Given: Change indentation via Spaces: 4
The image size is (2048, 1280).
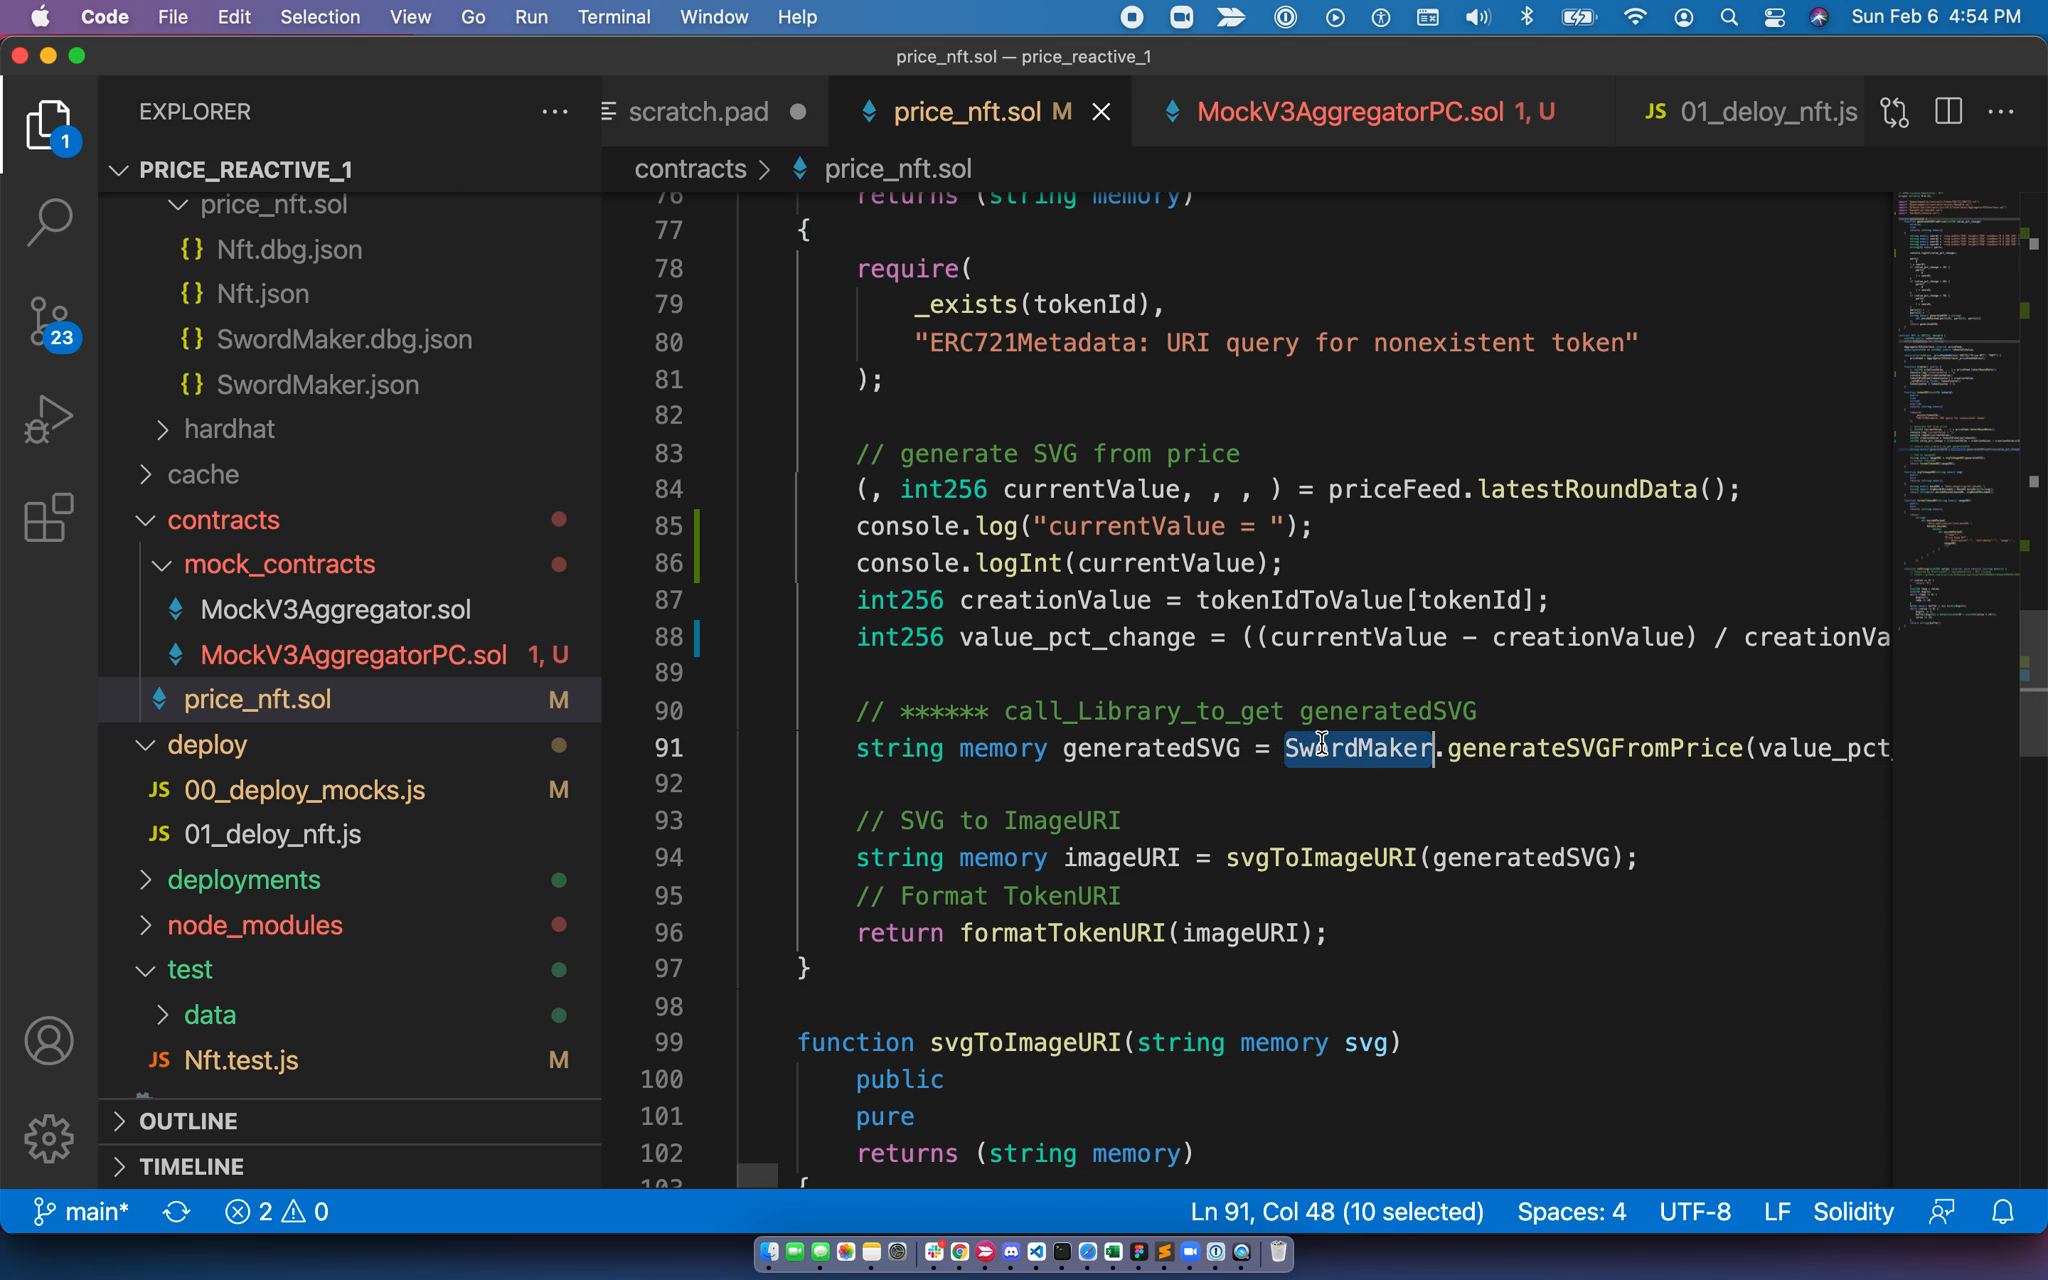Looking at the screenshot, I should (x=1571, y=1212).
